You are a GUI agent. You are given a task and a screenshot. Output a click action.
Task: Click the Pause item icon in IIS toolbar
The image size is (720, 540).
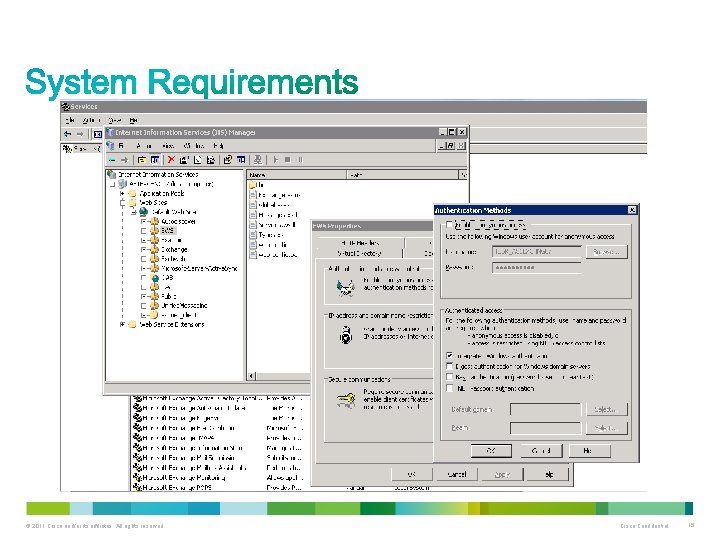[300, 160]
